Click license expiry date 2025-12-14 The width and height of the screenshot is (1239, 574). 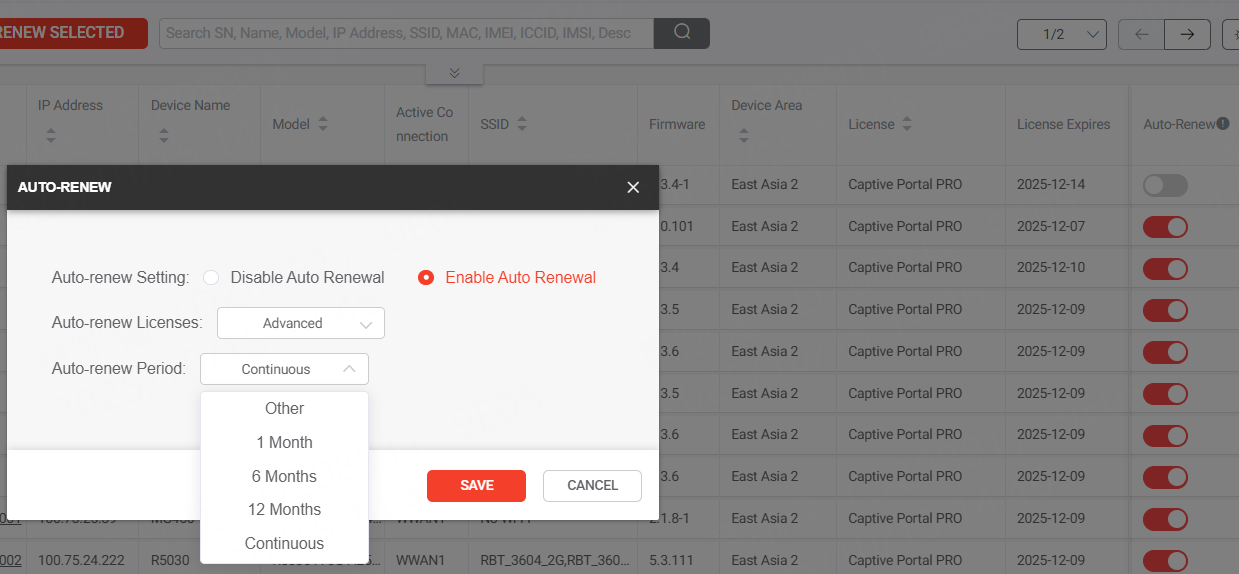click(1051, 185)
